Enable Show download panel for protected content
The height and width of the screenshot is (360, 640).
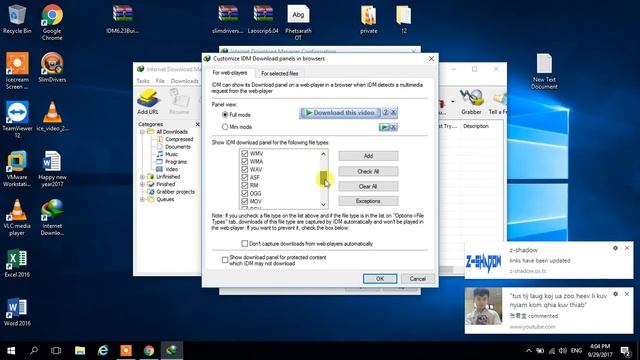[225, 260]
